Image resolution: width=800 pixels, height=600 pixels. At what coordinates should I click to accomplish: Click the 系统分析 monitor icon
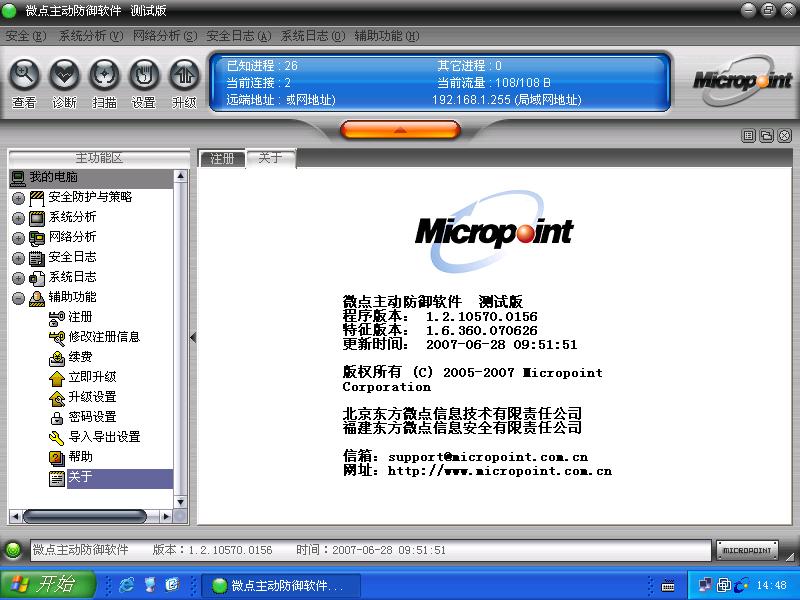(37, 218)
